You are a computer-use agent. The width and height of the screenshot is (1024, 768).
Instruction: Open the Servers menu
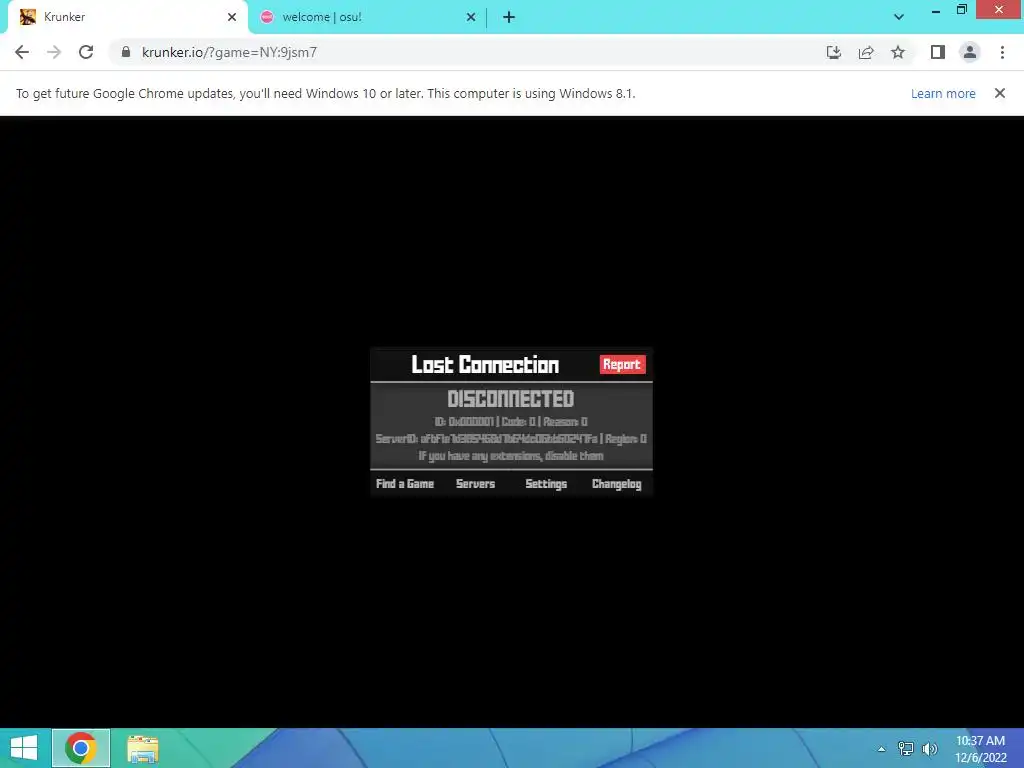(475, 484)
